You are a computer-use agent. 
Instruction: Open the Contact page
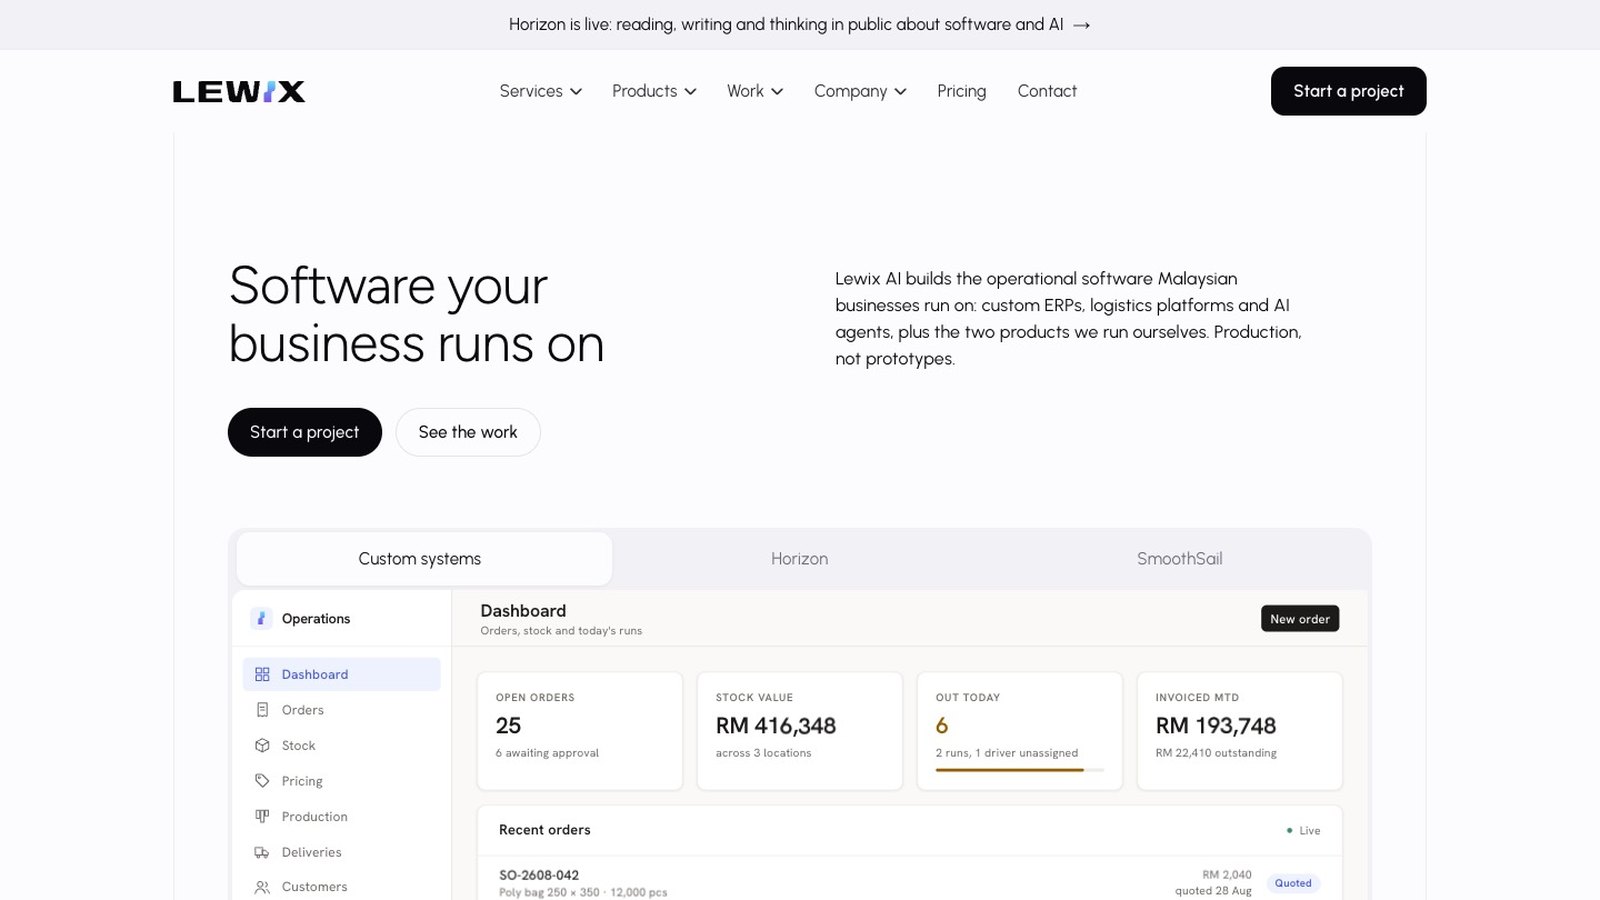(x=1047, y=91)
